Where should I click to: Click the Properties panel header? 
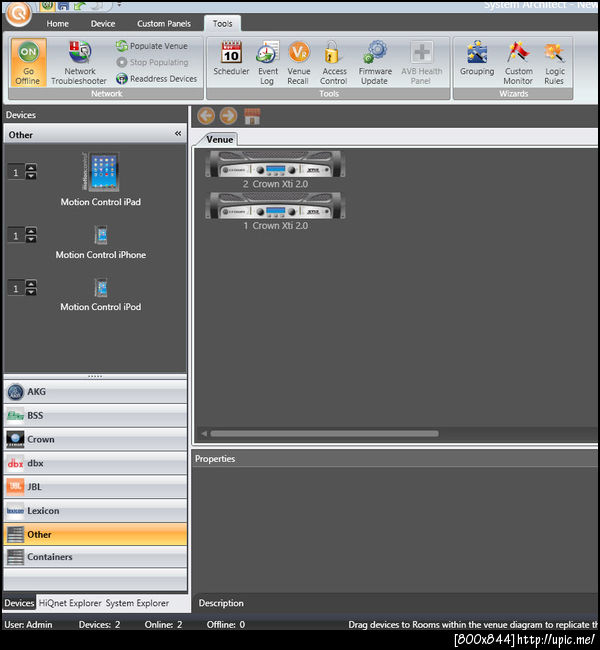tap(395, 458)
